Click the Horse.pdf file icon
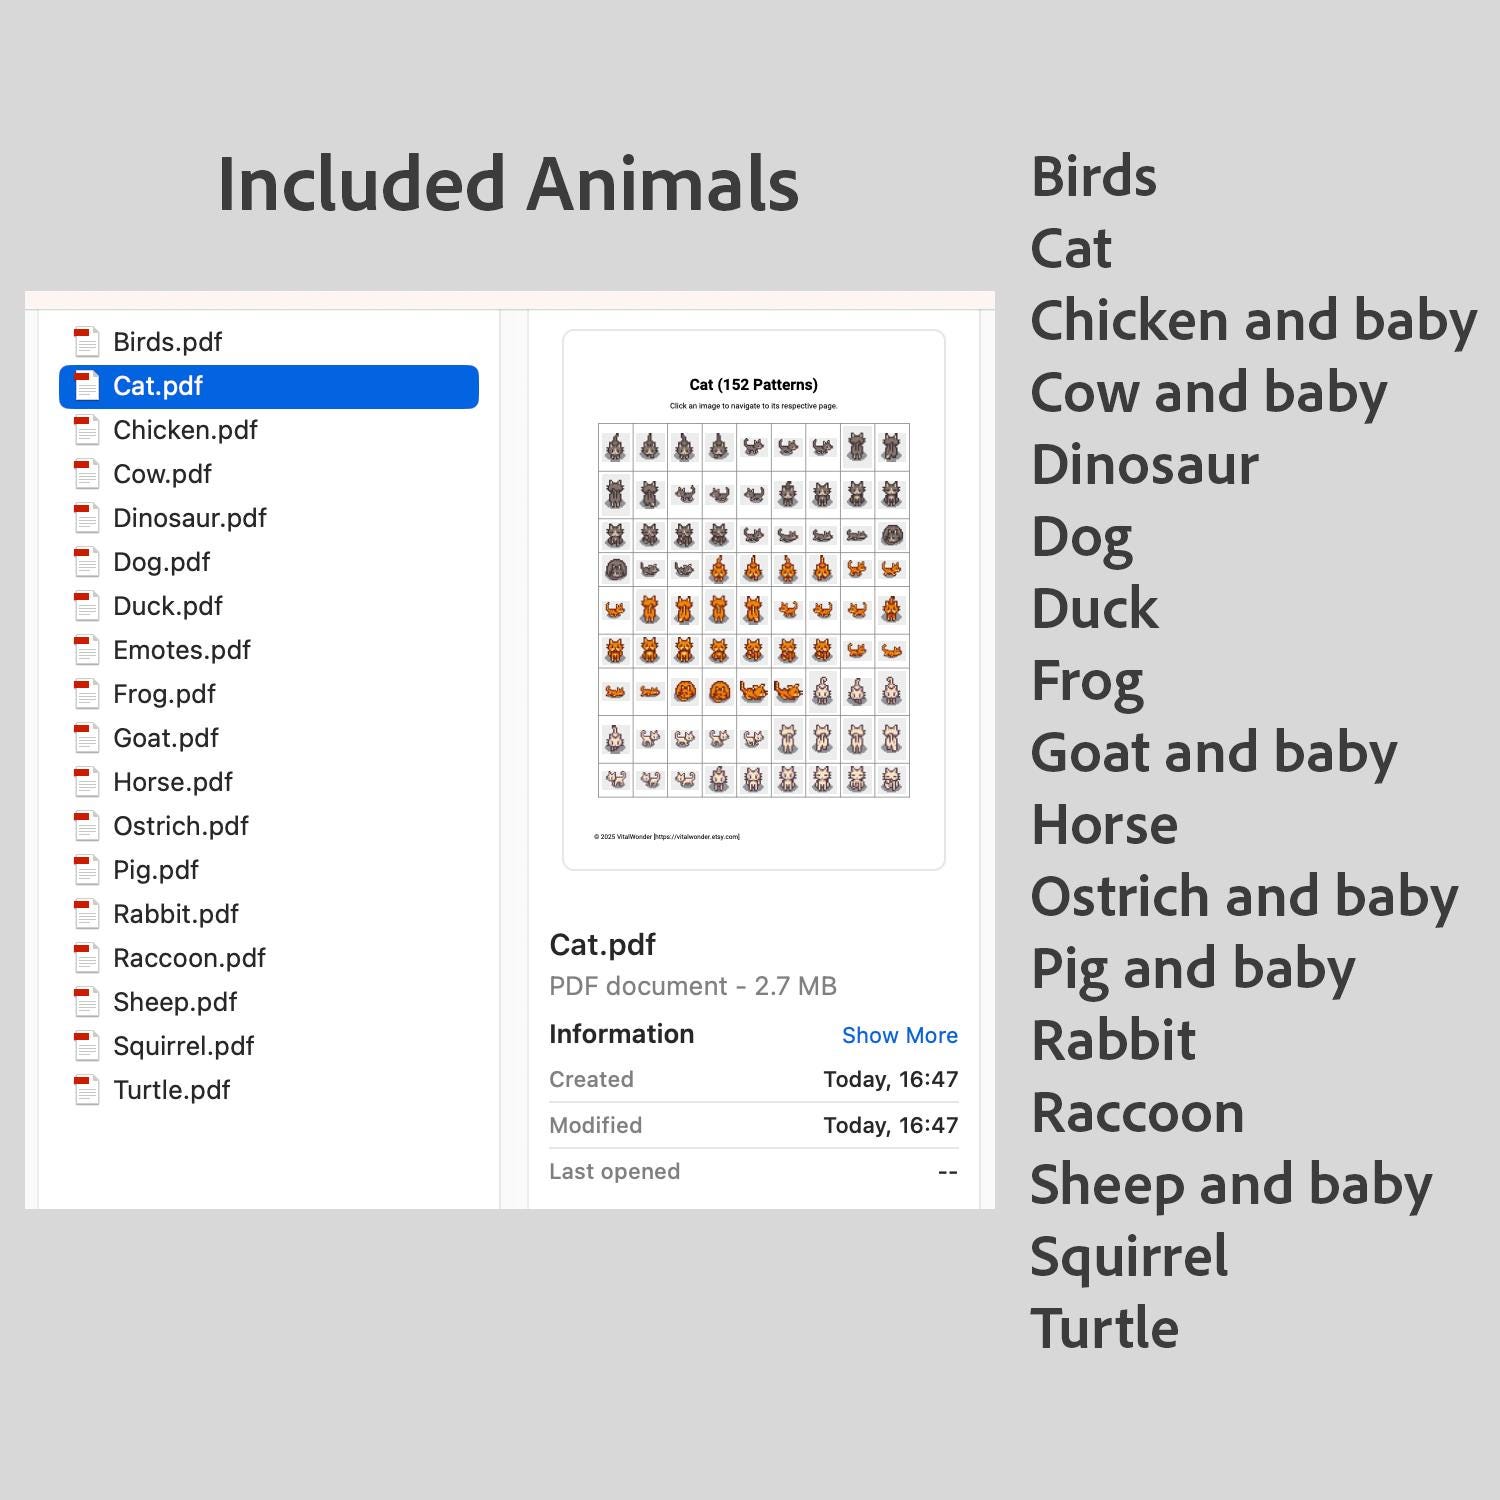Viewport: 1500px width, 1500px height. coord(87,782)
